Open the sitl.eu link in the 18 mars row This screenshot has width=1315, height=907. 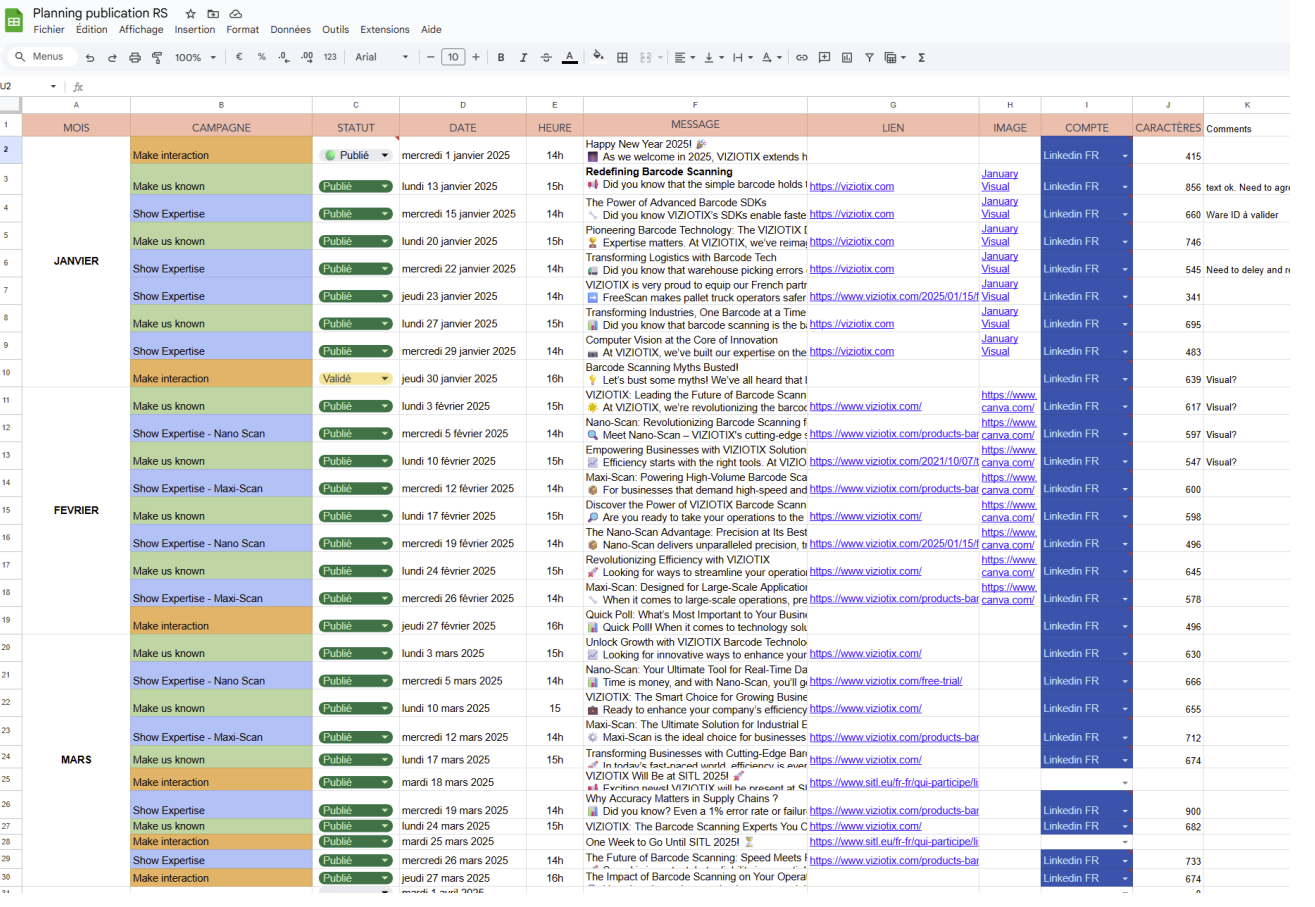(893, 782)
